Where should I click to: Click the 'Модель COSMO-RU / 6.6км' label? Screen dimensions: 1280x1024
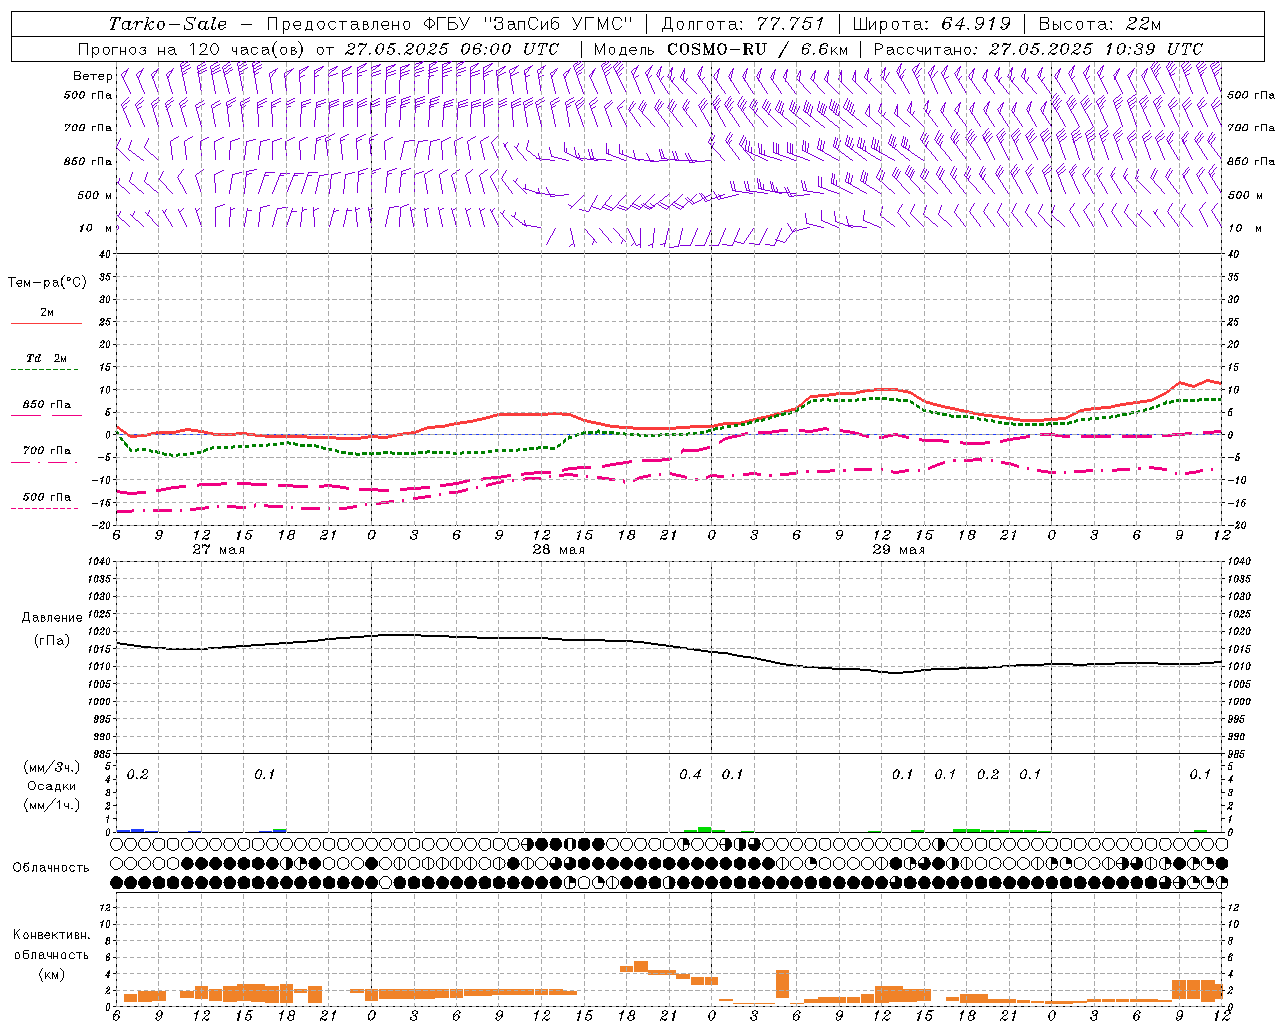click(721, 49)
